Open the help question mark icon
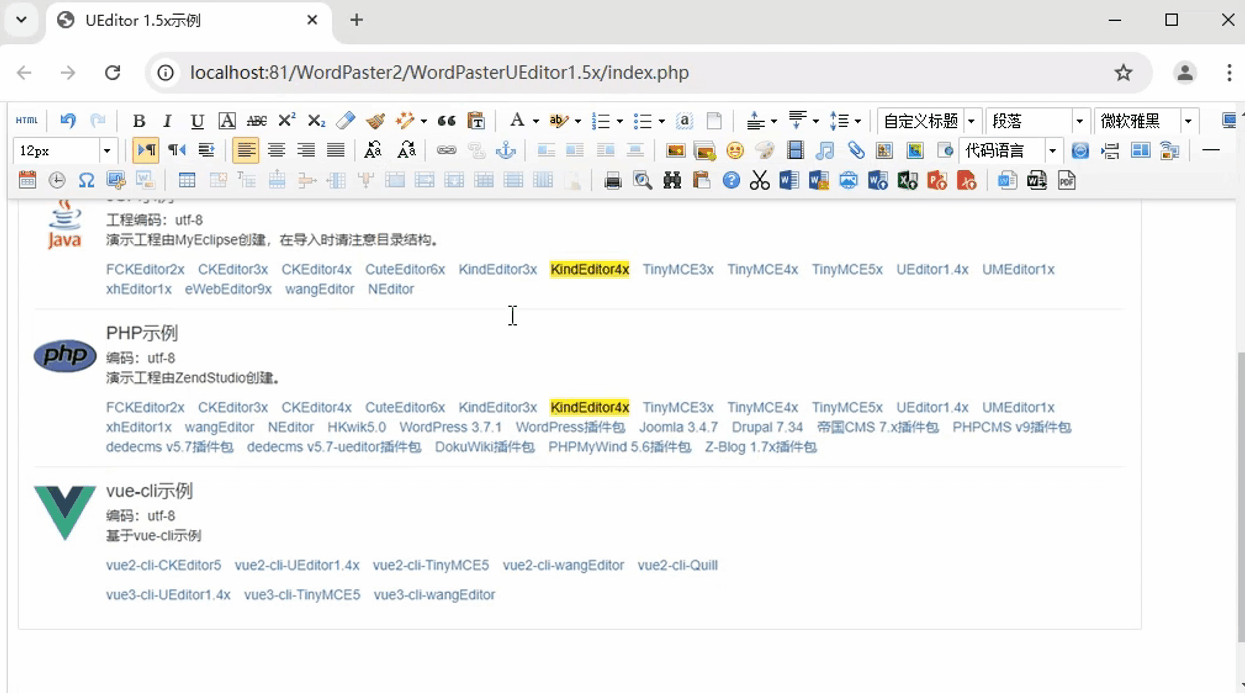This screenshot has height=693, width=1245. 731,181
